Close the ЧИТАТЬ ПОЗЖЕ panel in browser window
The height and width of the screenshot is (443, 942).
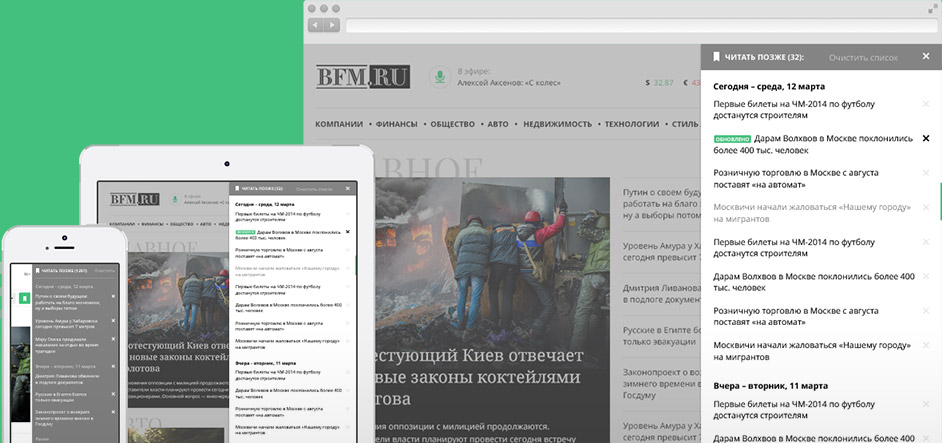coord(926,56)
